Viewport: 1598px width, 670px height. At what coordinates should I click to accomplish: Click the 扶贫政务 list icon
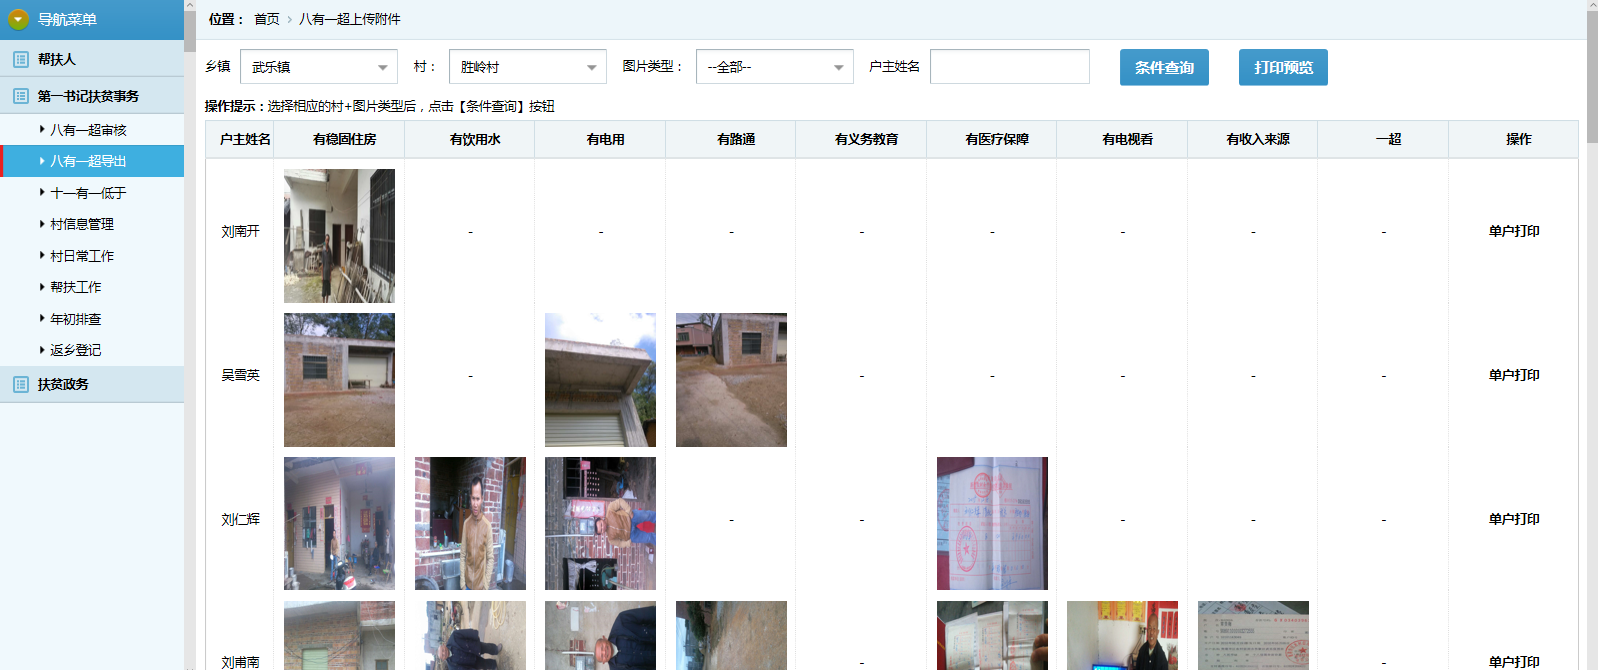[x=20, y=384]
